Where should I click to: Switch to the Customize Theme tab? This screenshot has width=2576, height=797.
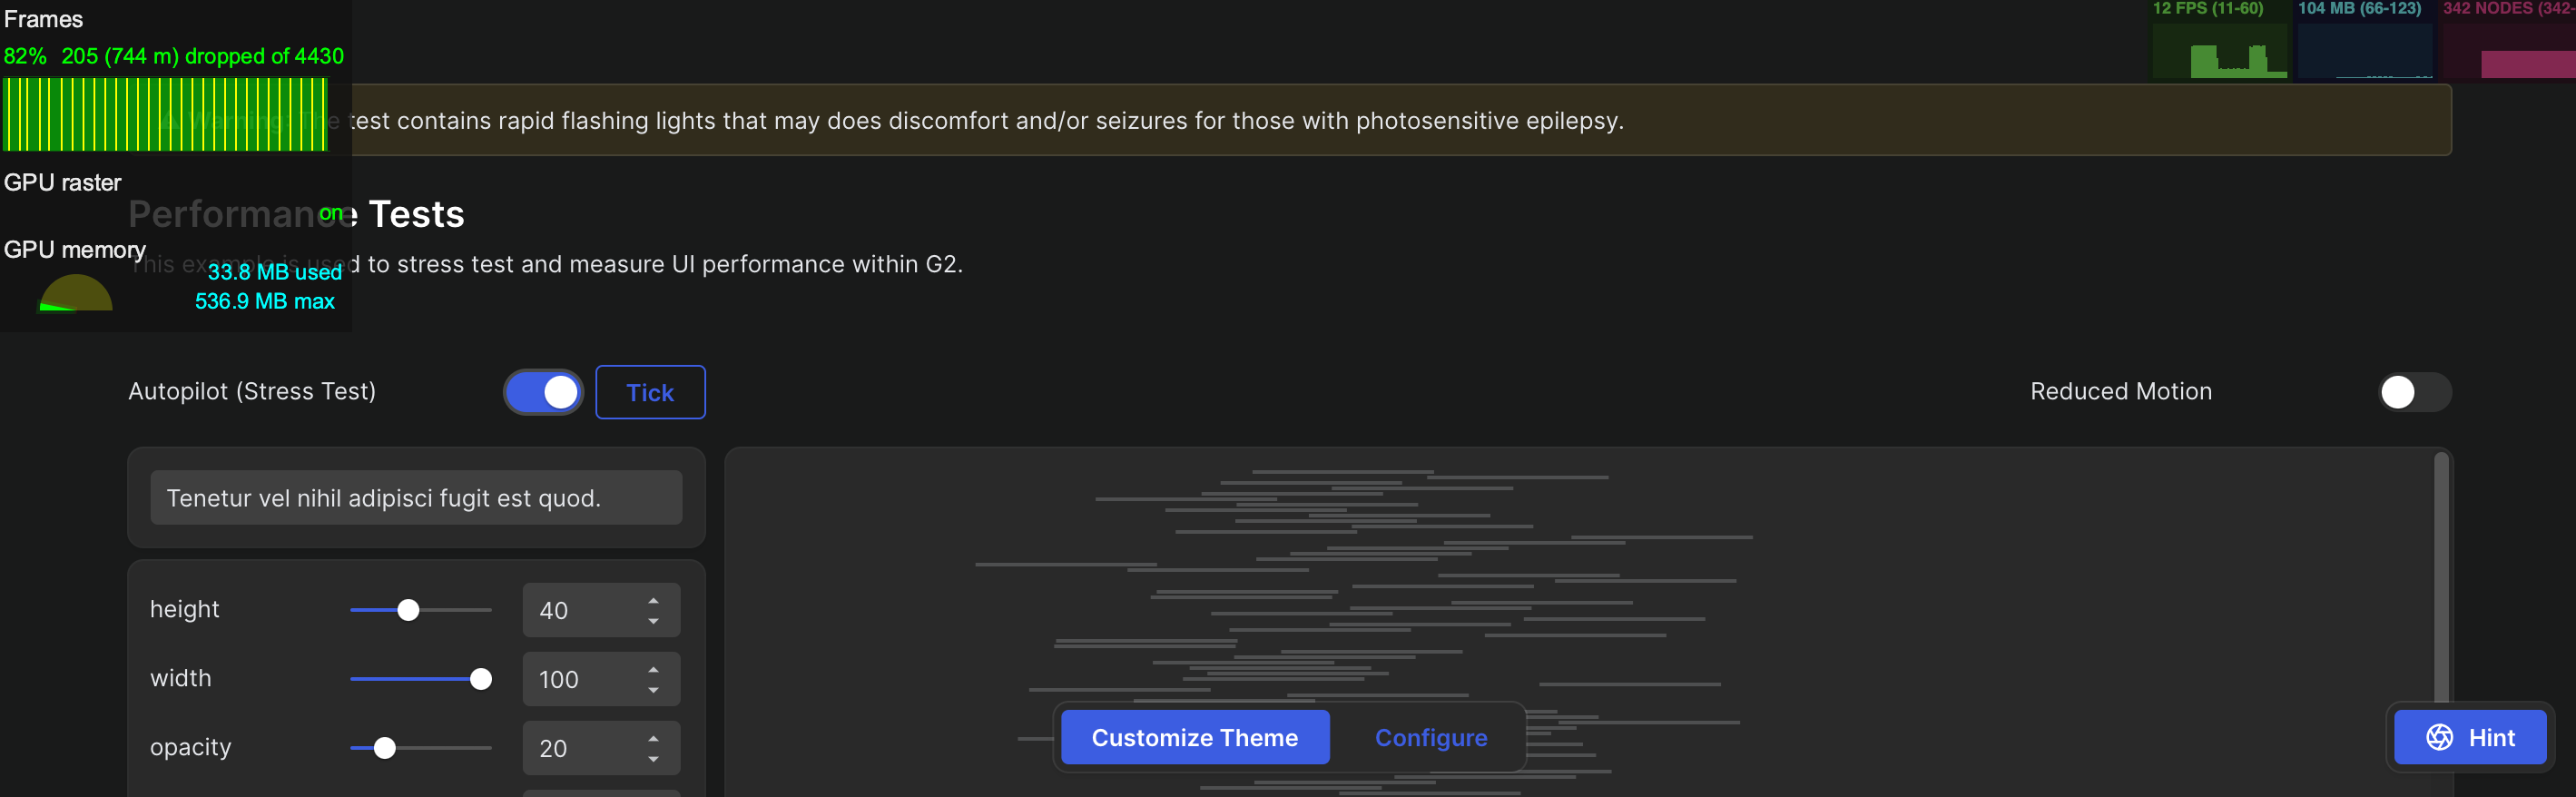click(x=1194, y=737)
